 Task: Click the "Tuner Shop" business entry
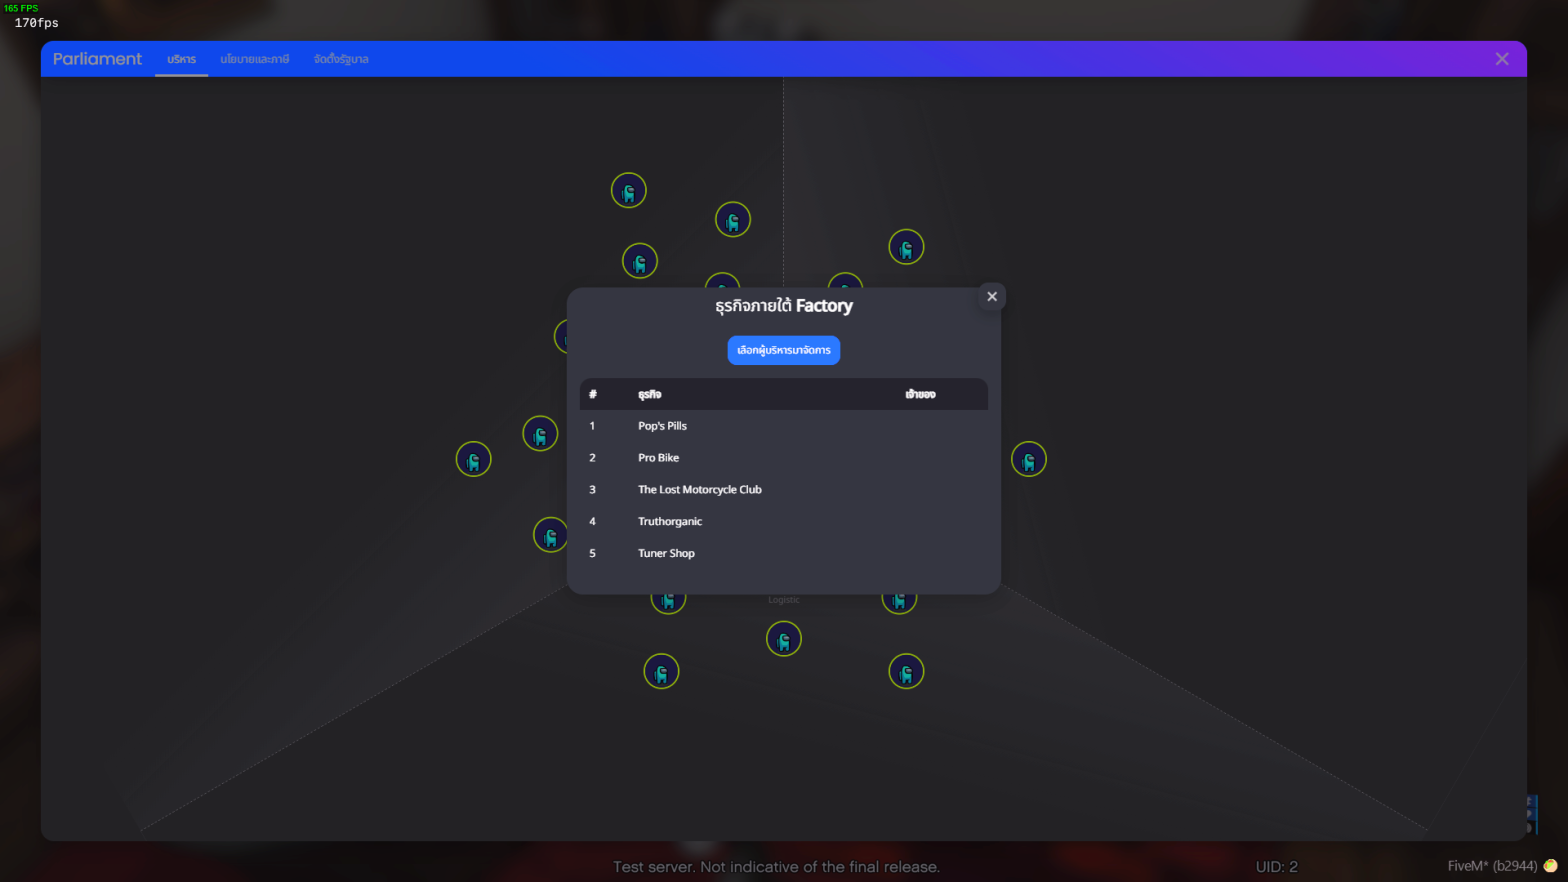pos(784,553)
